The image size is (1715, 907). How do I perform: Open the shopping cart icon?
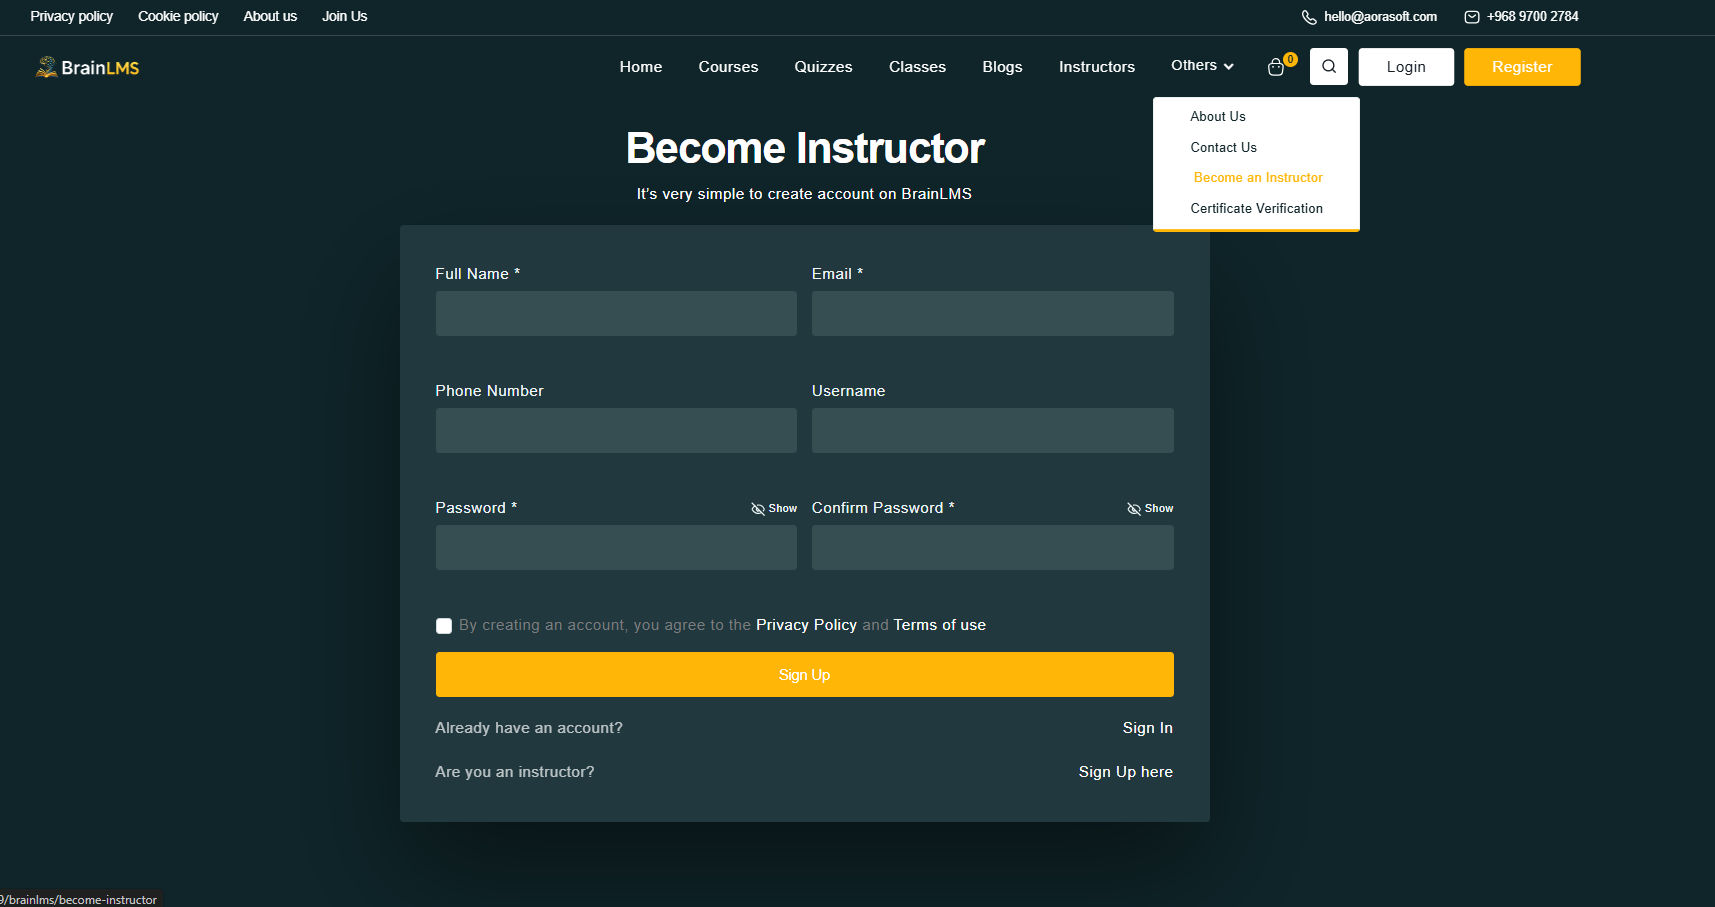point(1276,67)
